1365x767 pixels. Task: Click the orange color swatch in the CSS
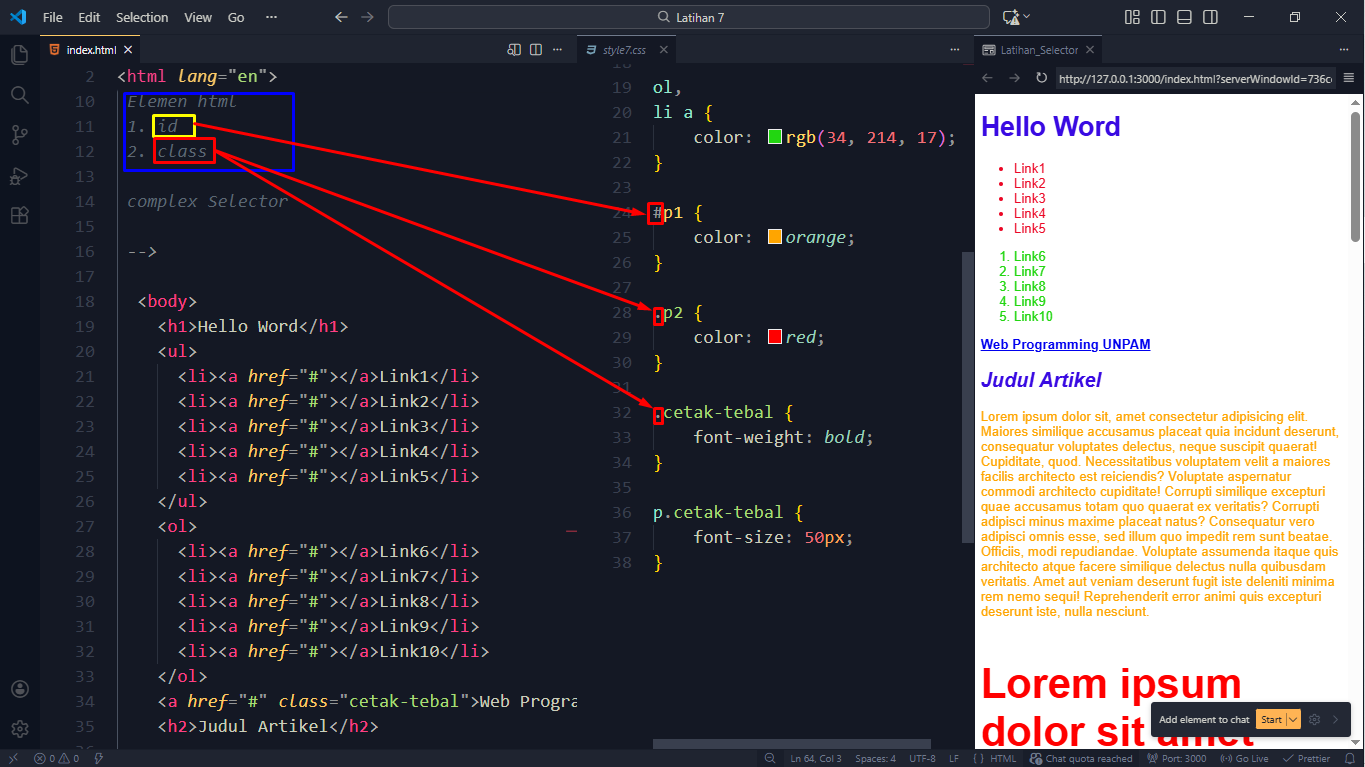[773, 237]
